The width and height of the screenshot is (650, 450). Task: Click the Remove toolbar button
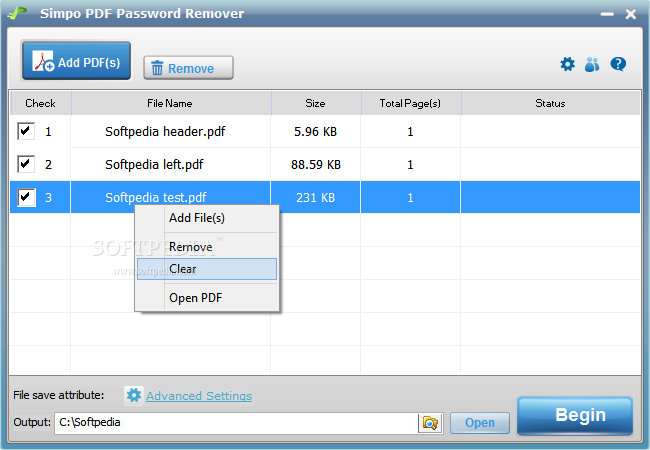pos(188,68)
